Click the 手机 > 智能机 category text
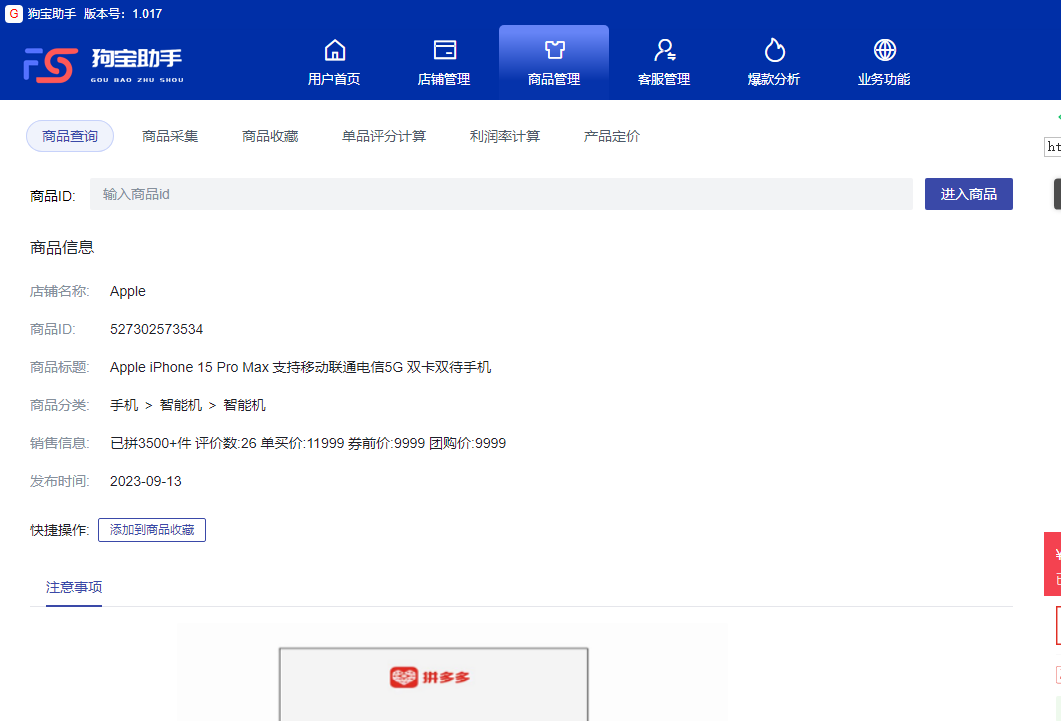Screen dimensions: 1061x721 coord(187,405)
